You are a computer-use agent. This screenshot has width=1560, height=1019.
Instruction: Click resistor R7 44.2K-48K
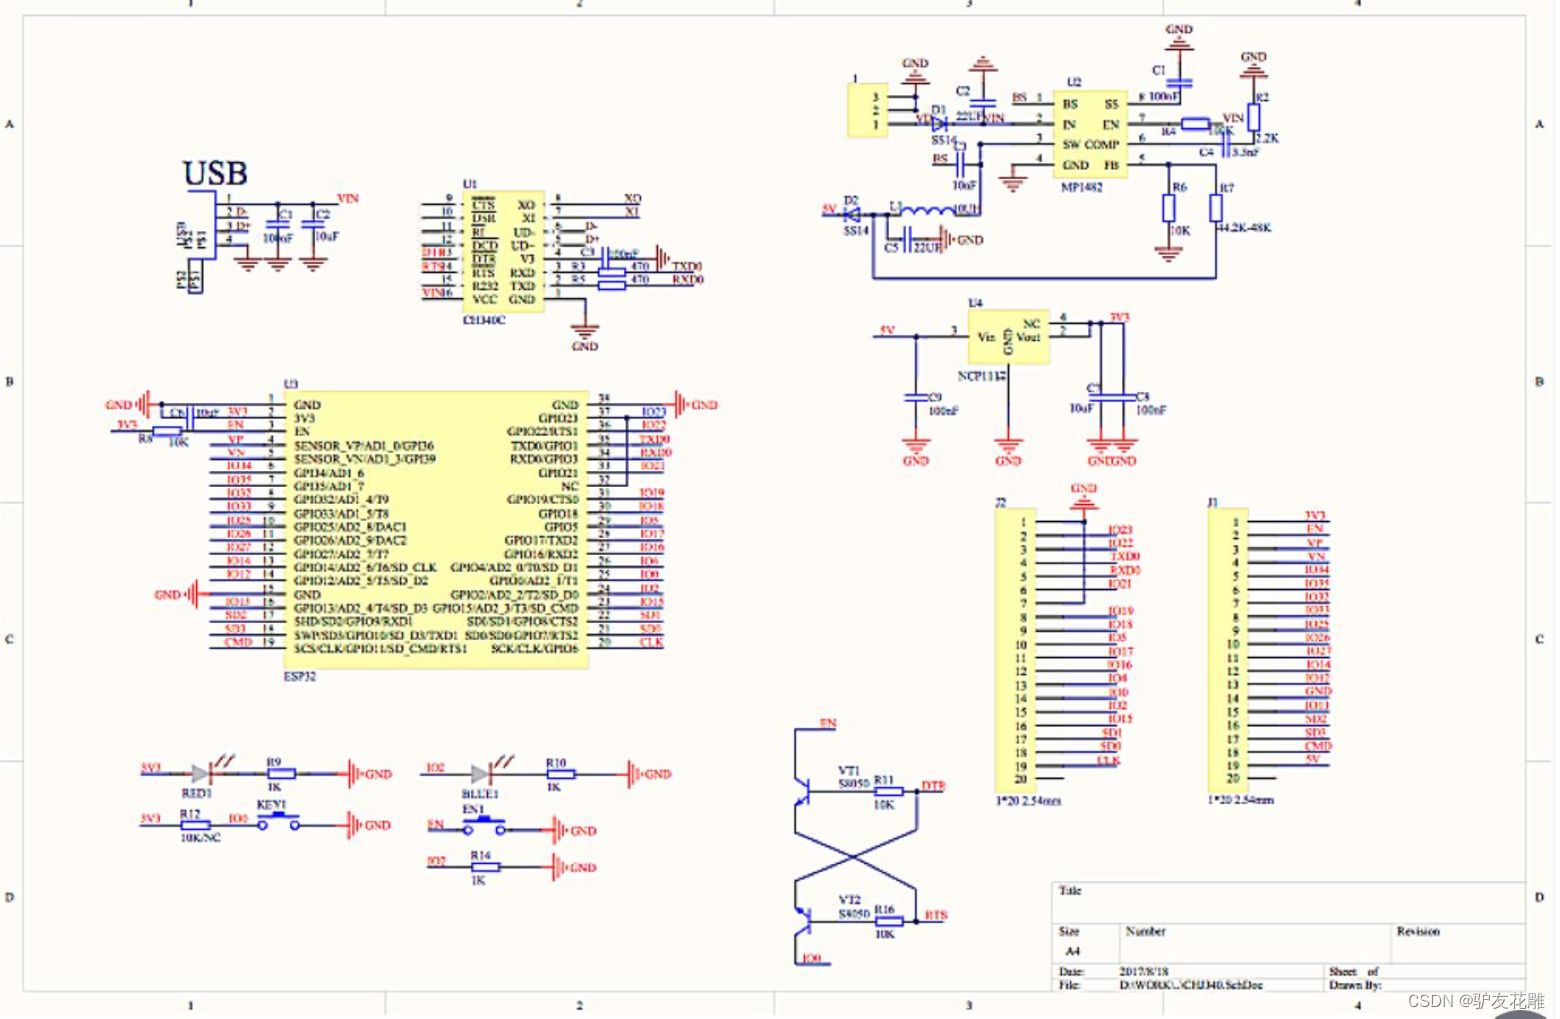coord(1215,208)
